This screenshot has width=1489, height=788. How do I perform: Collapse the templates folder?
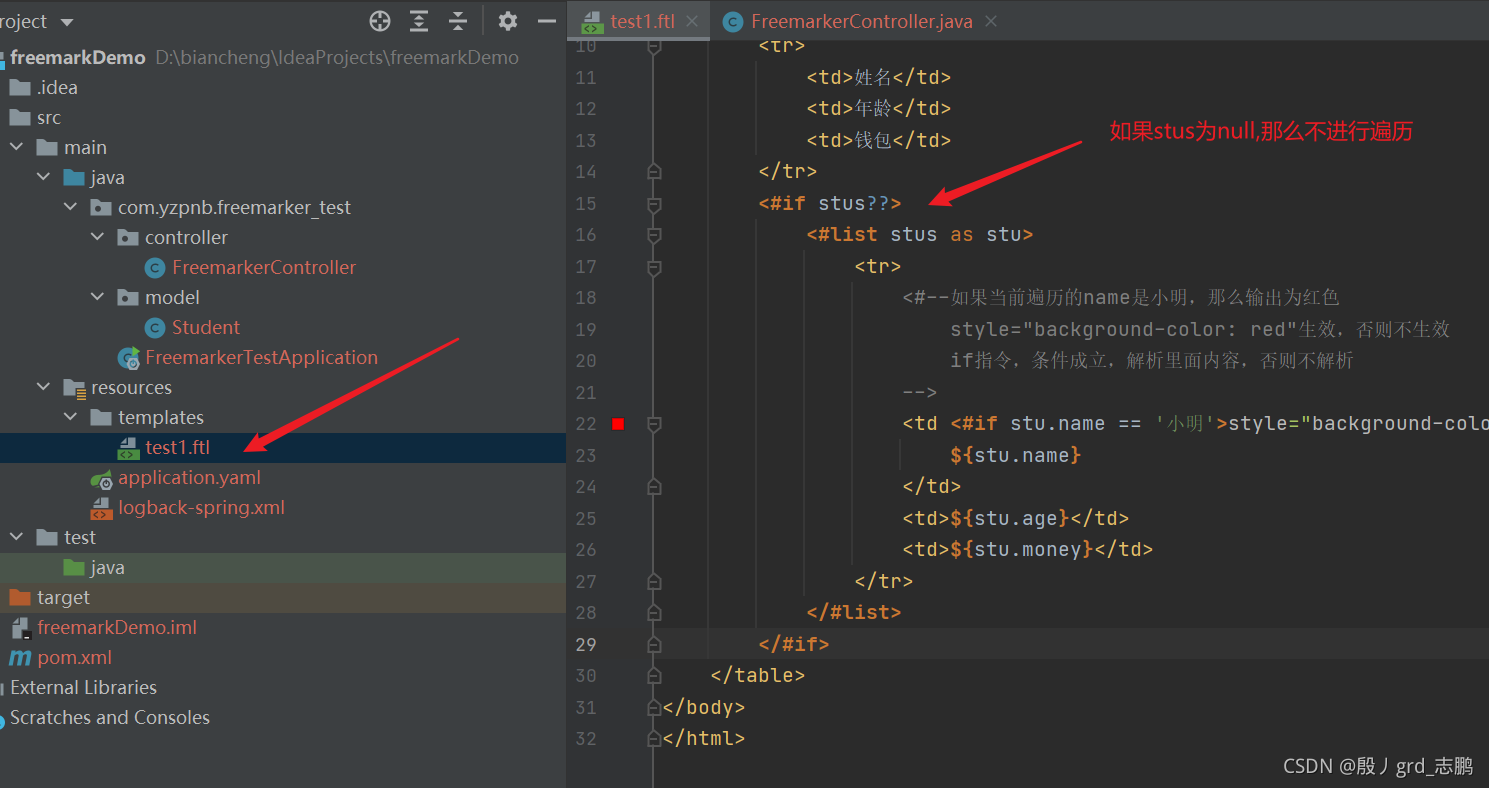pos(71,417)
